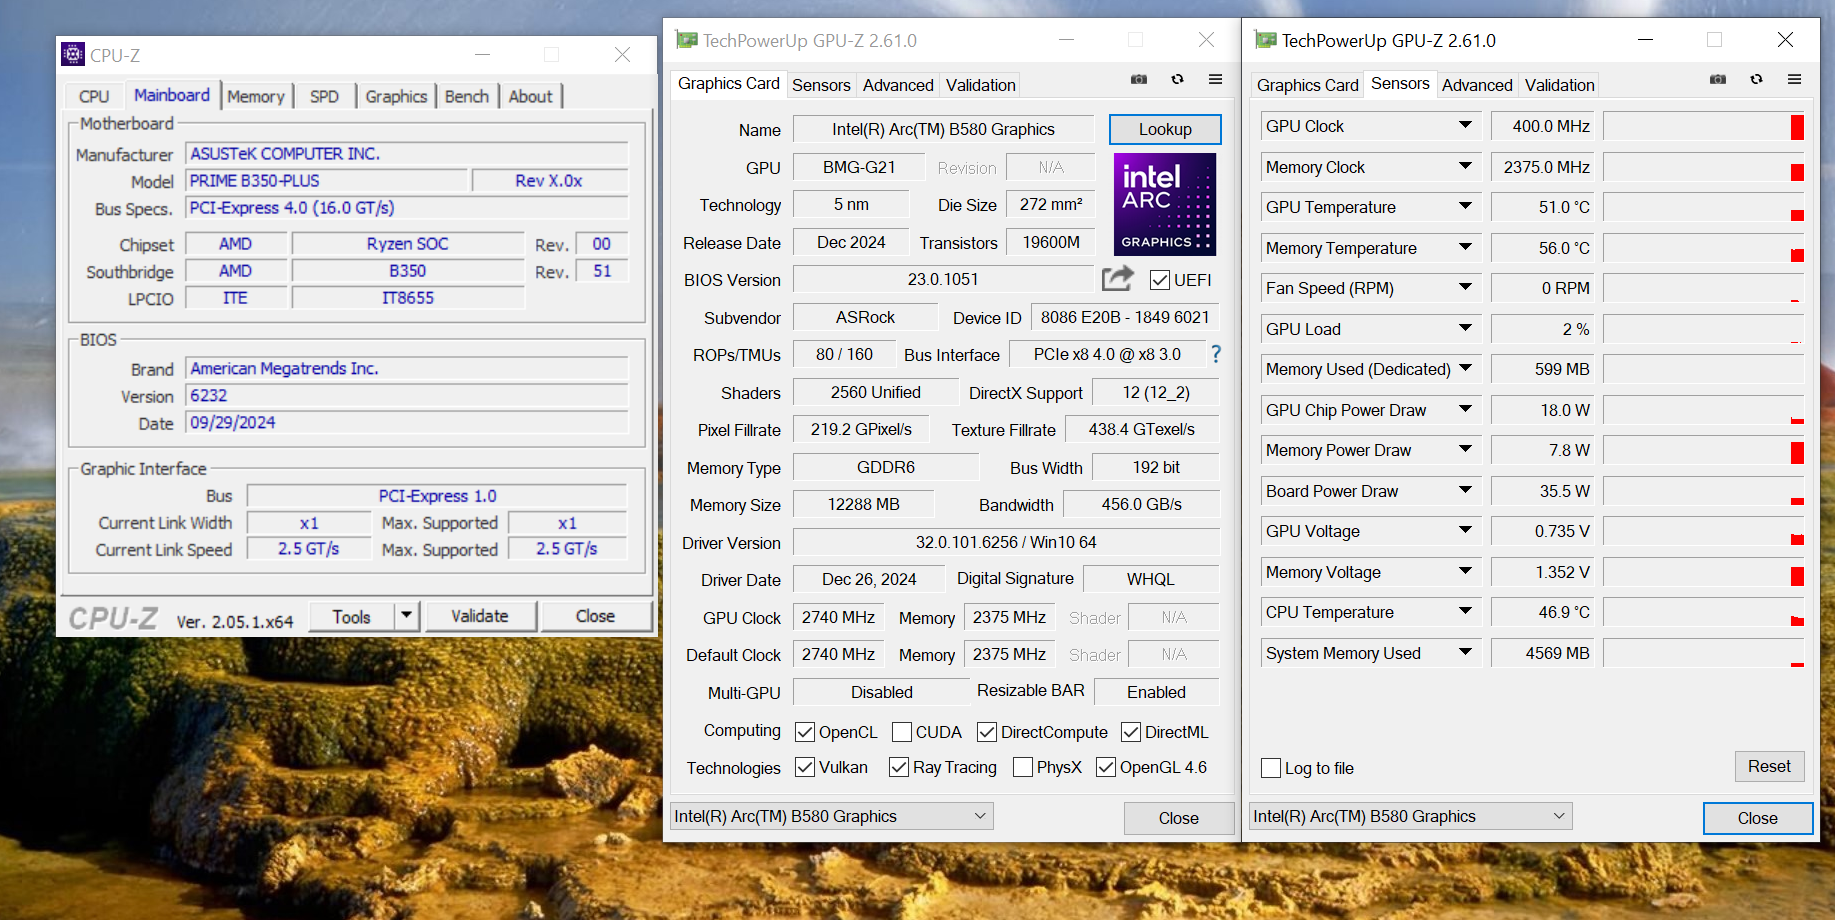Switch to Sensors tab in GPU-Z Graphics Card window
This screenshot has height=920, width=1835.
point(821,85)
